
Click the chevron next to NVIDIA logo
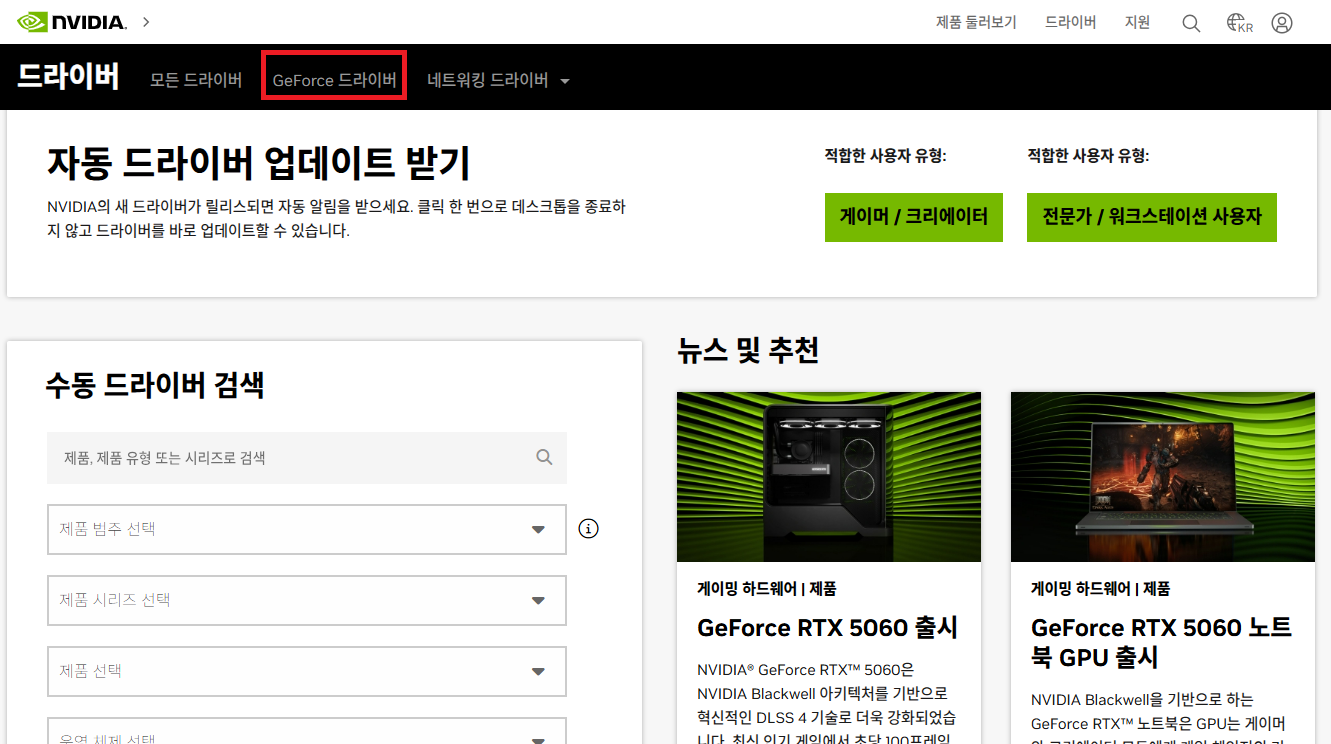[x=146, y=21]
